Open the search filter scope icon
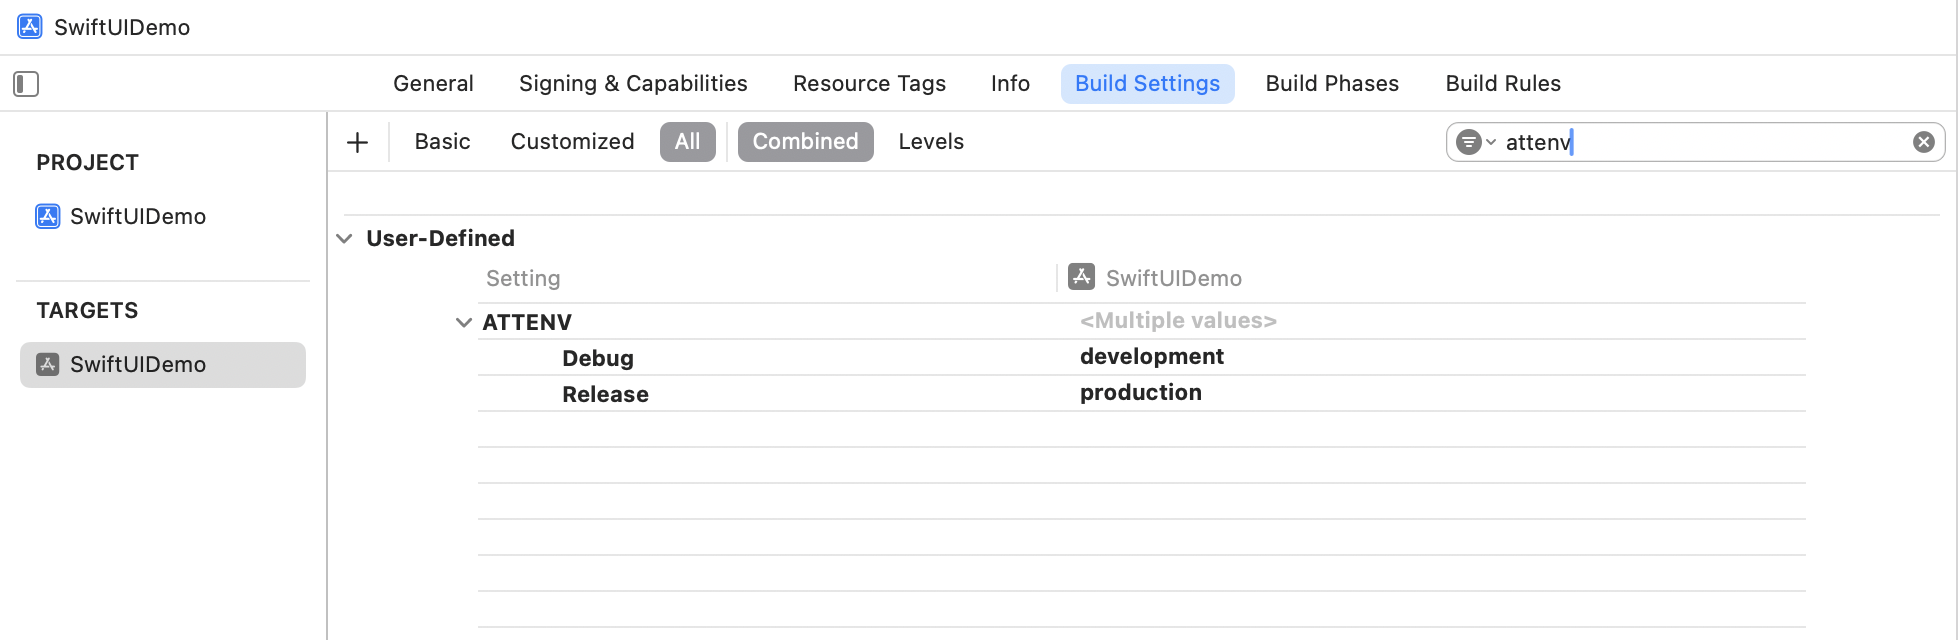 (1475, 142)
